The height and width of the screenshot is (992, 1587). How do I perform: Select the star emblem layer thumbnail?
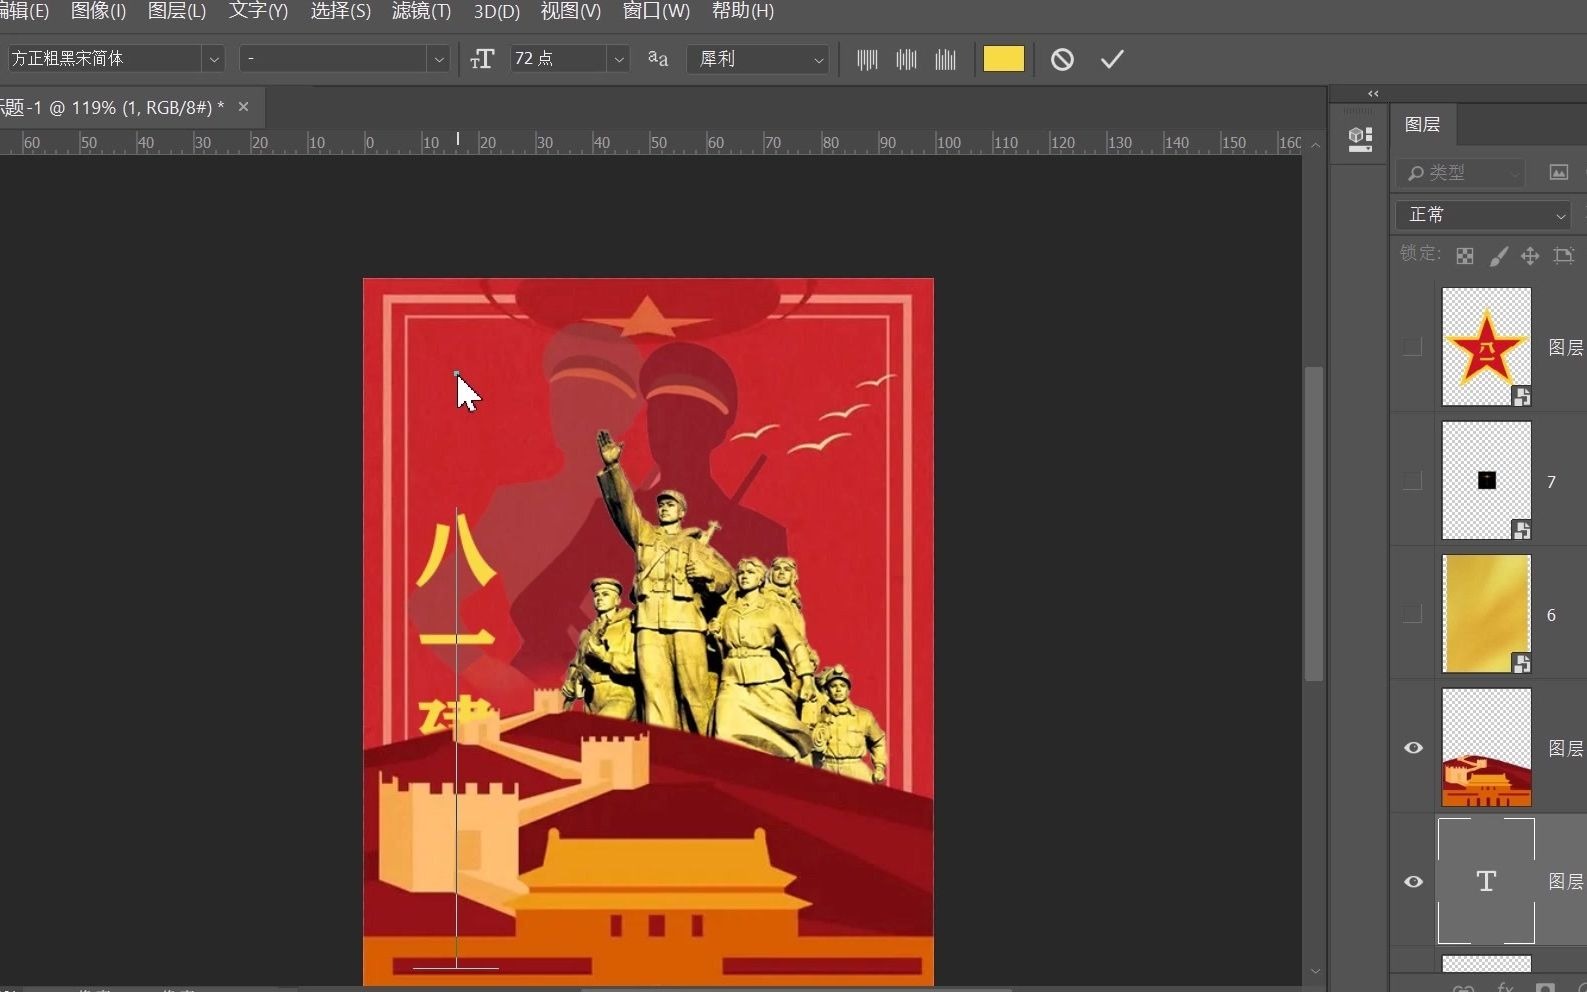1486,347
